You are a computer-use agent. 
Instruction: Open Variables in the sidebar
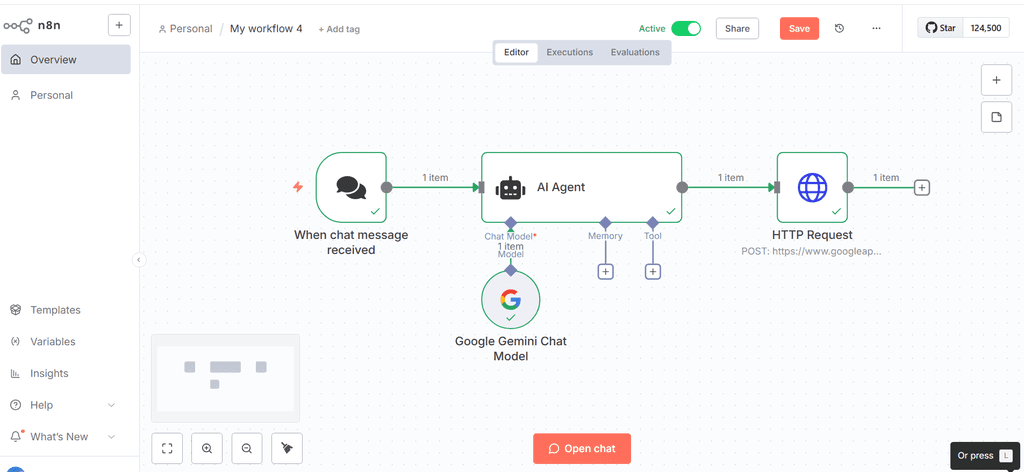tap(66, 341)
